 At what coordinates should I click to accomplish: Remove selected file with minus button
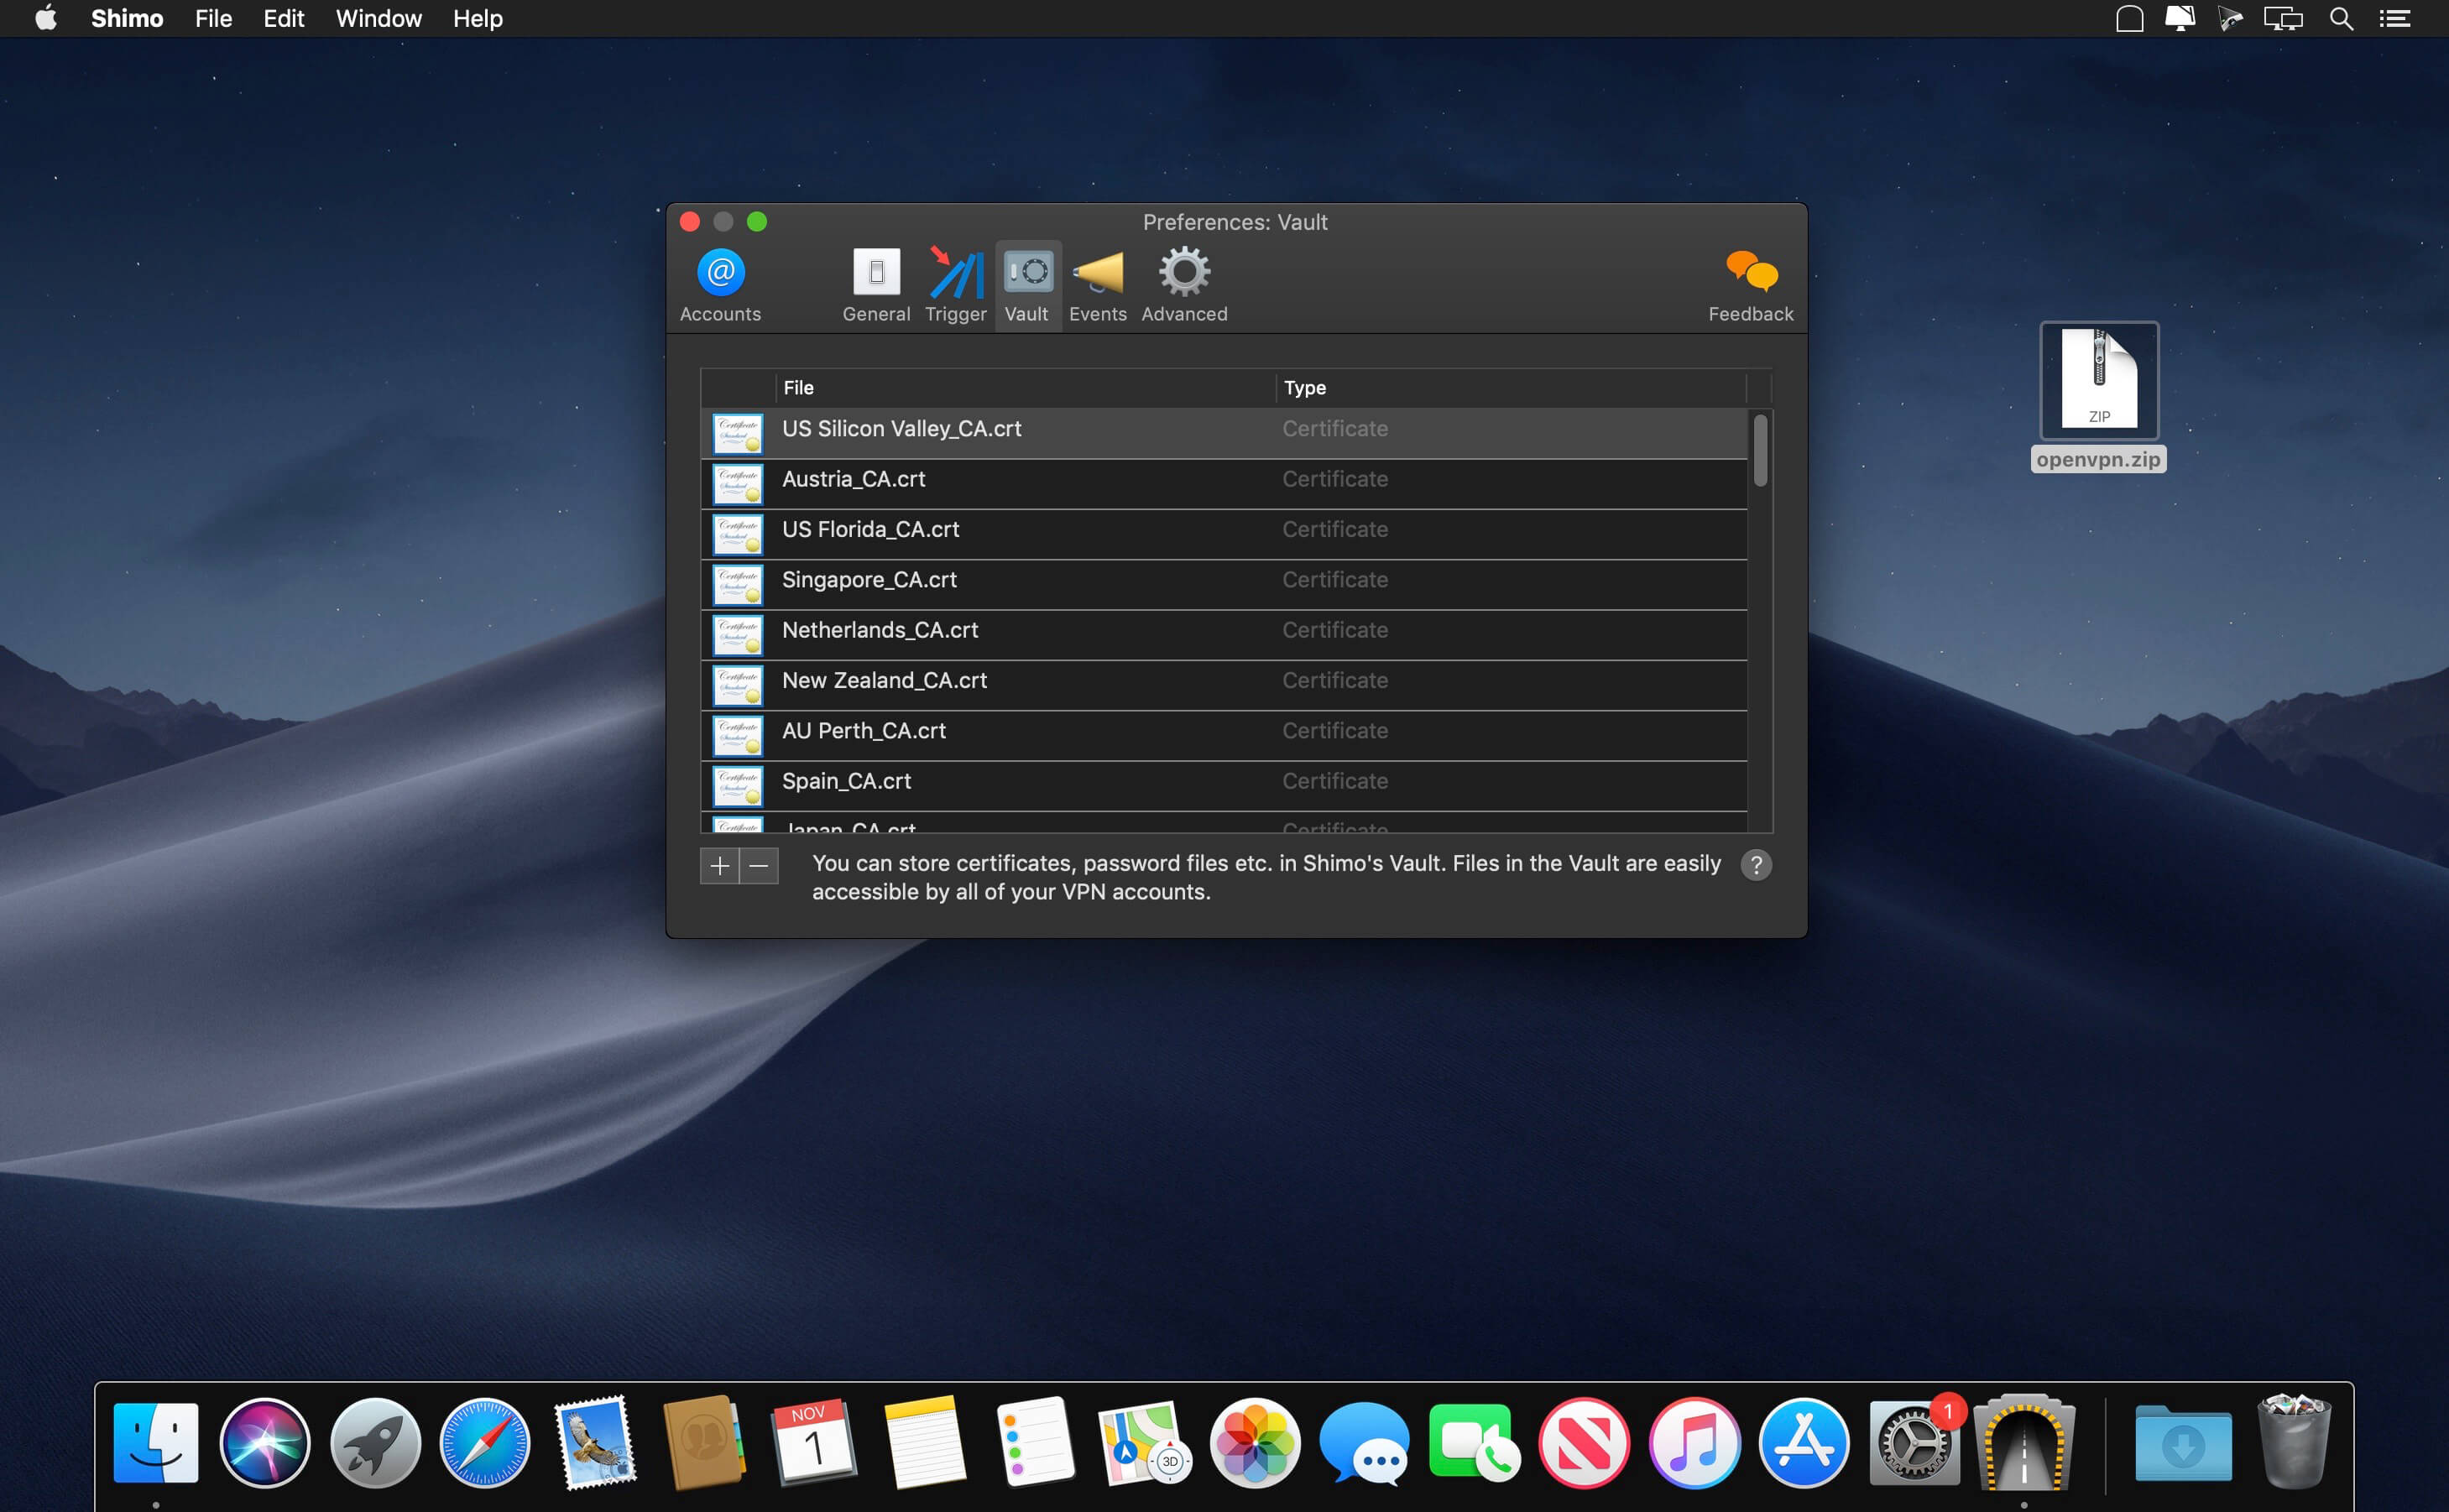pos(759,866)
